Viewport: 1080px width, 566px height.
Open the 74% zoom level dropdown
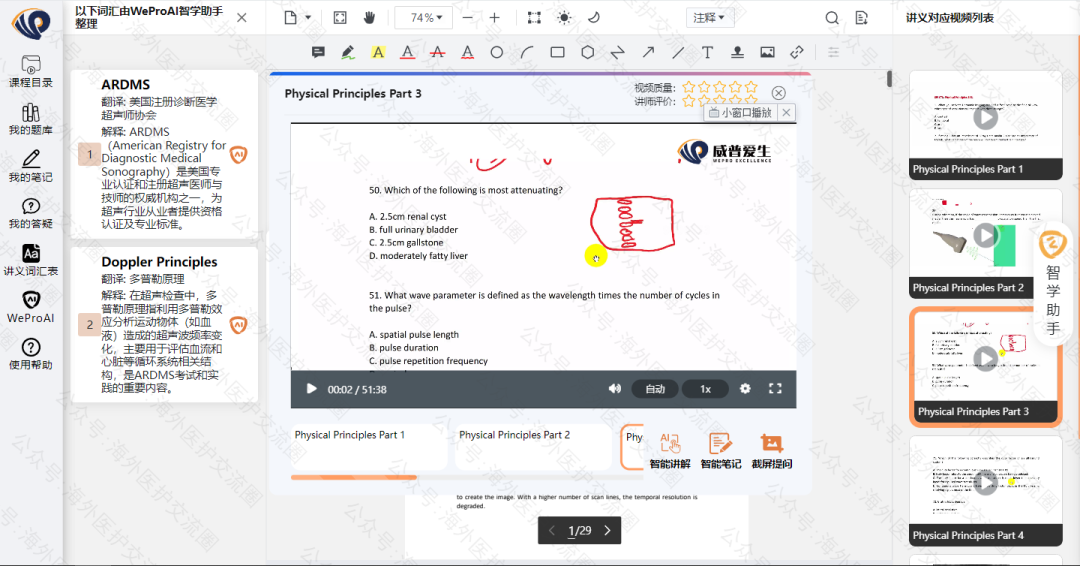(x=423, y=18)
